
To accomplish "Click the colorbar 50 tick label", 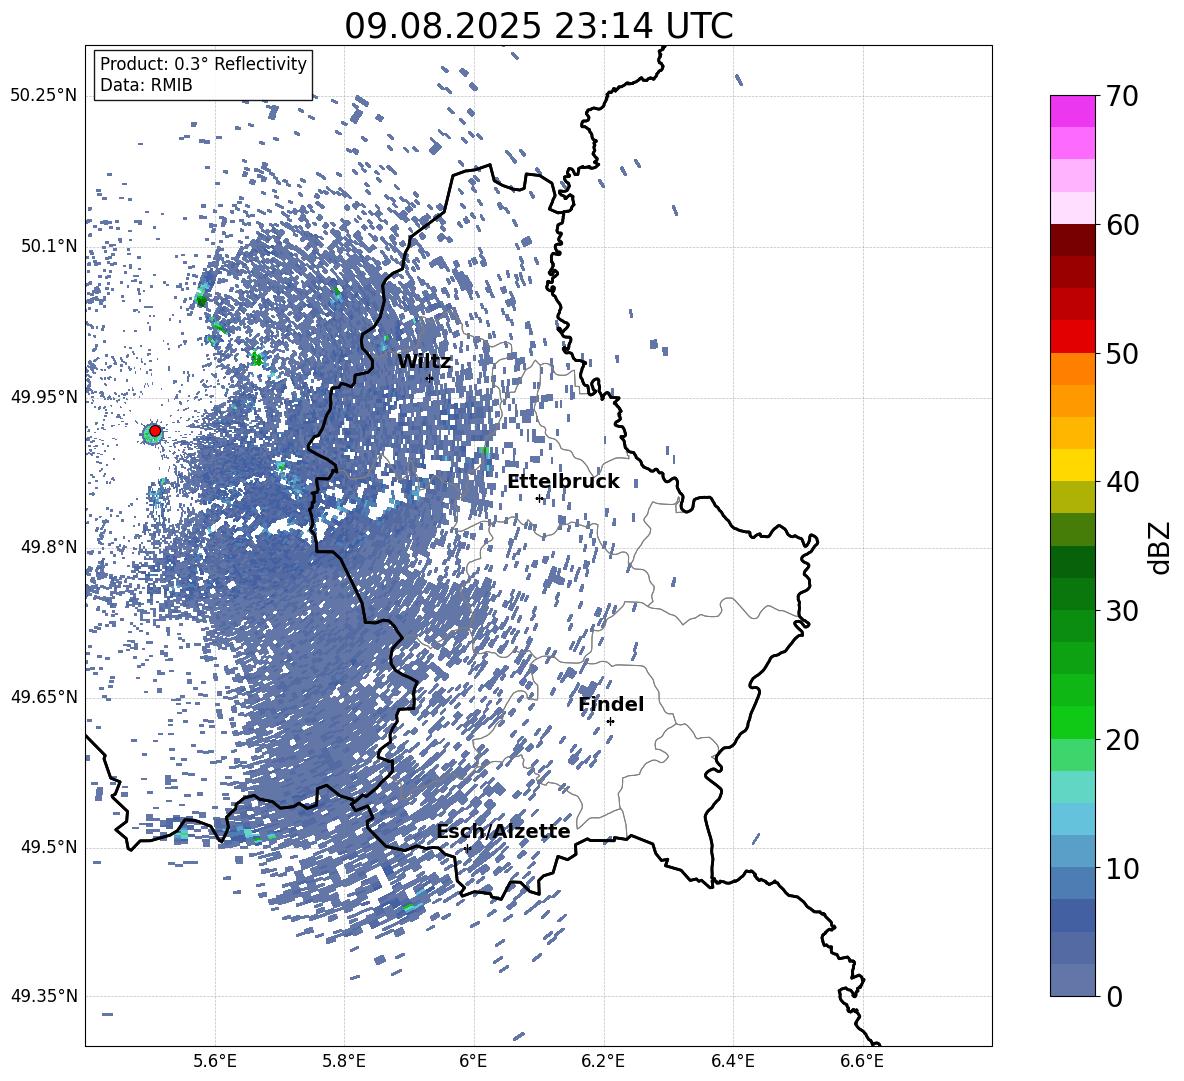I will point(1122,353).
